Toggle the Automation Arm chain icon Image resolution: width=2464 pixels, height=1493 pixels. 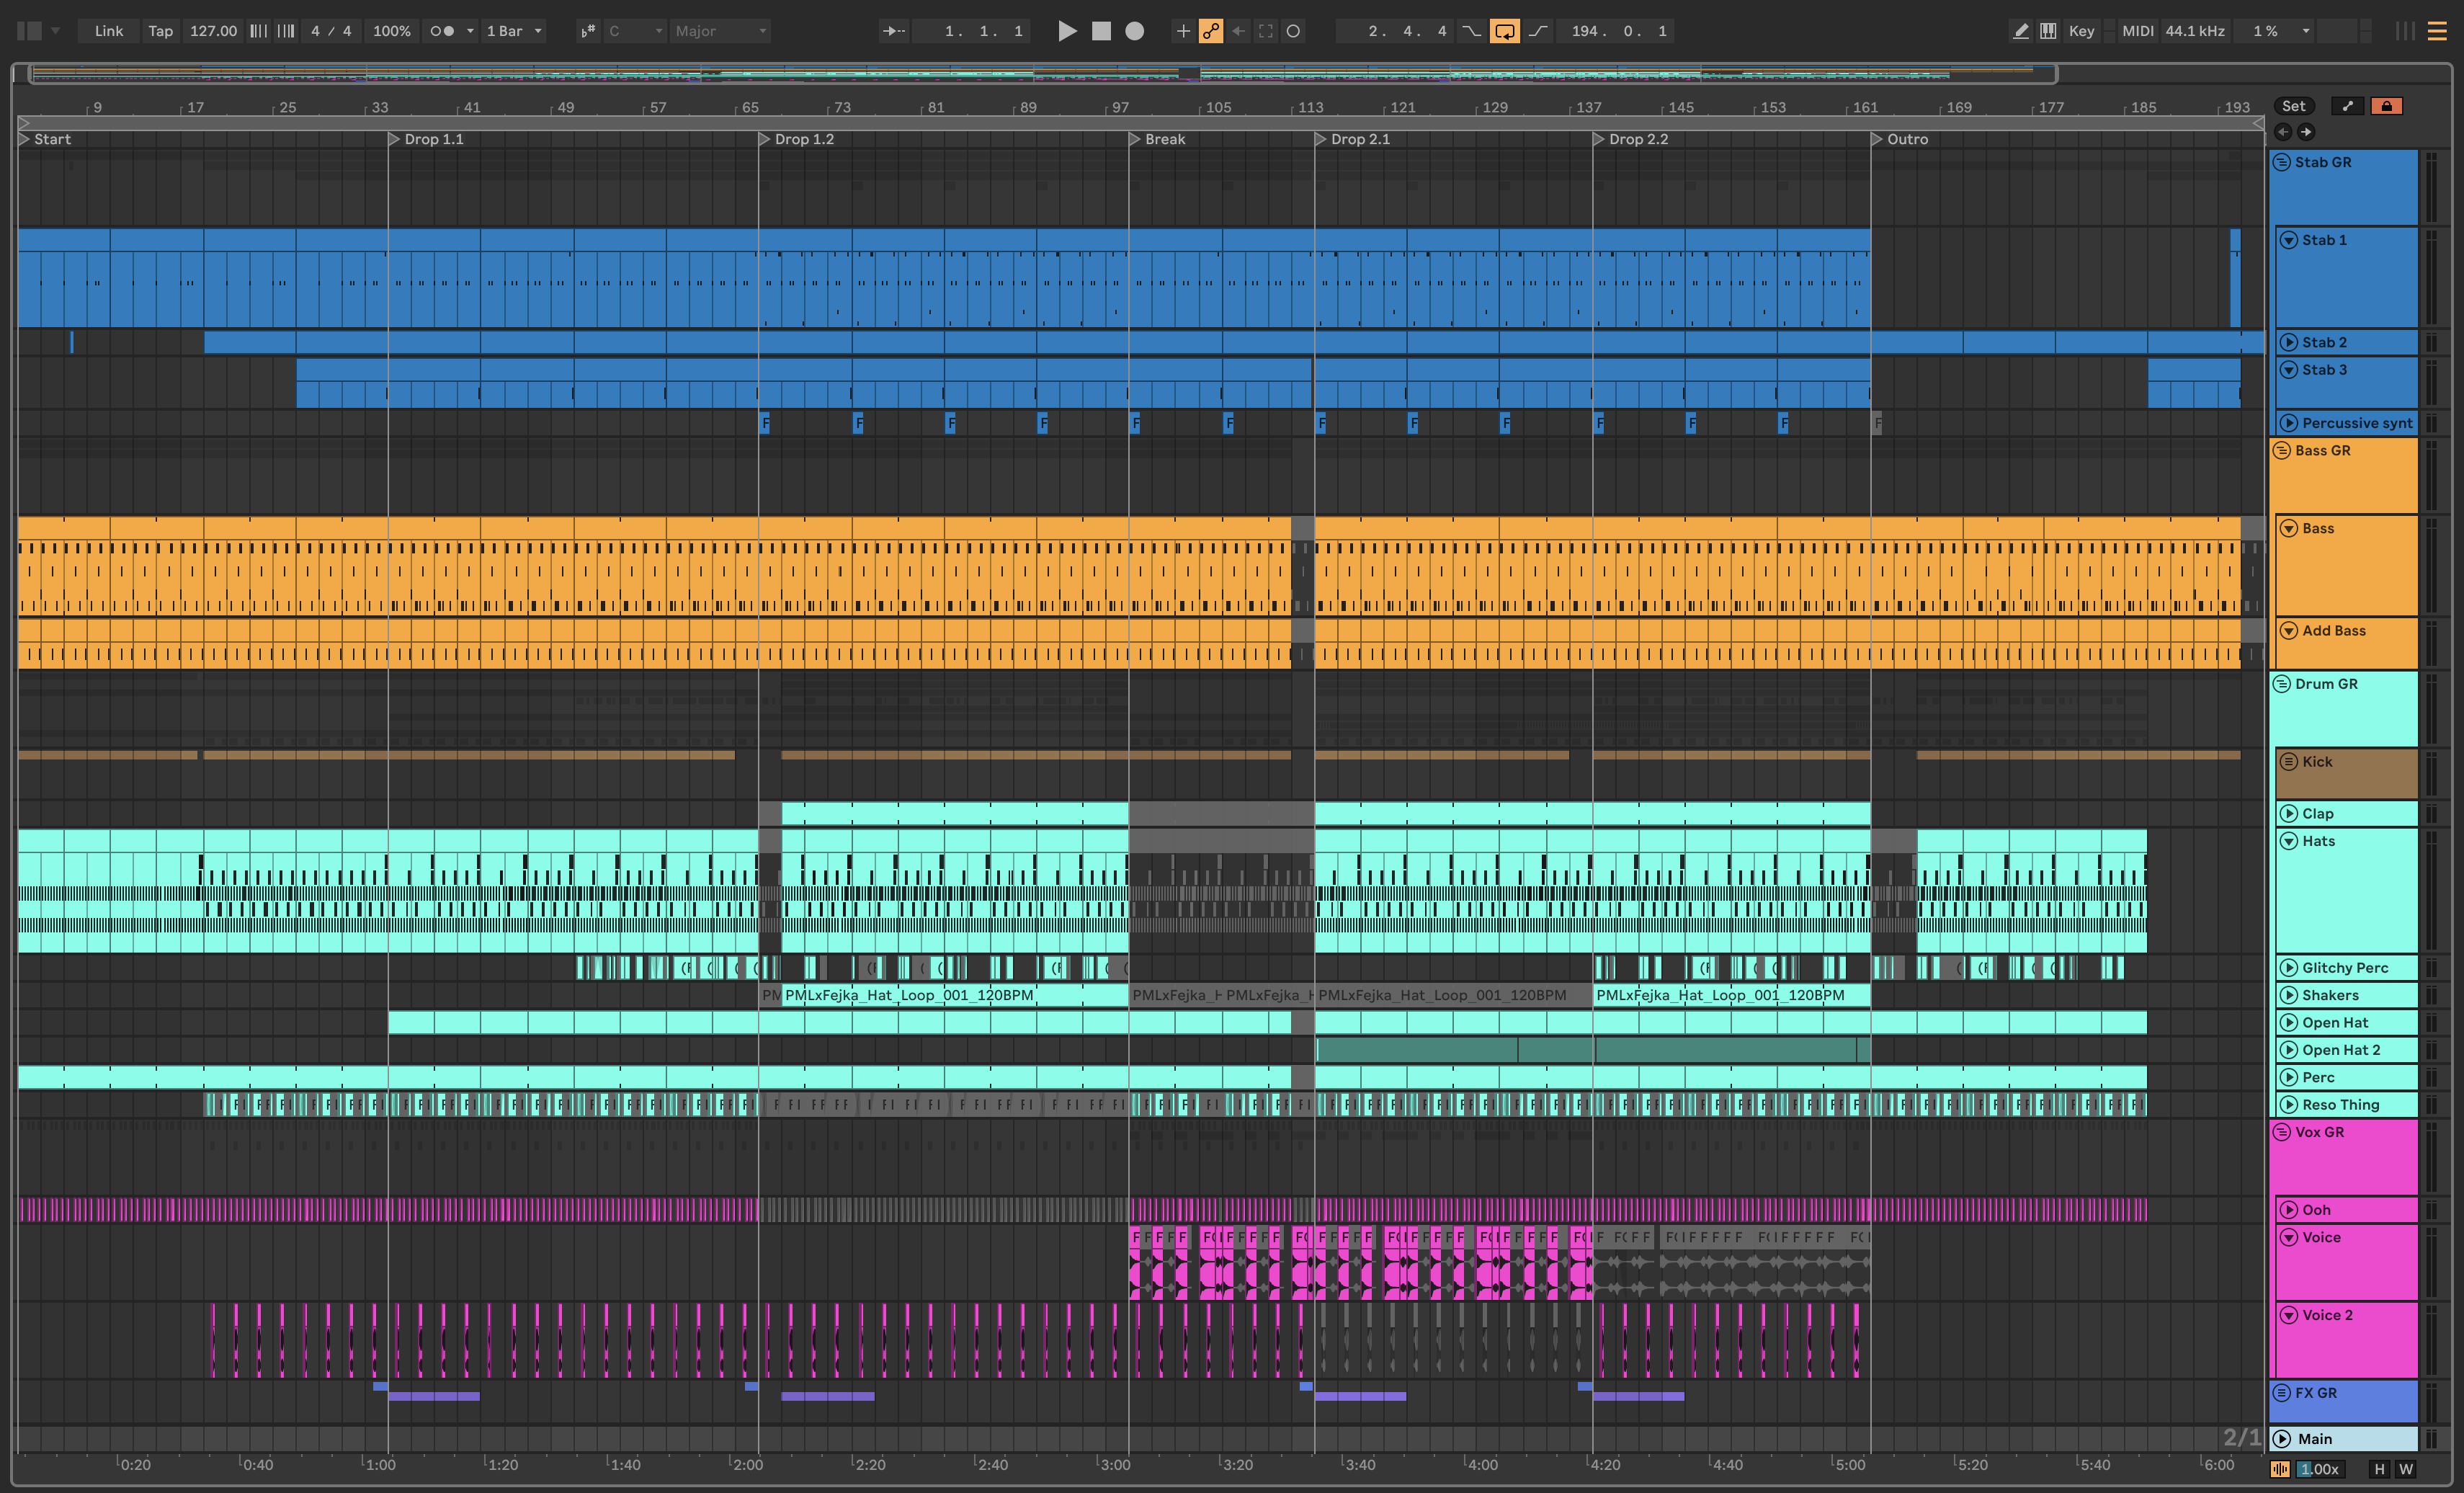tap(1210, 31)
